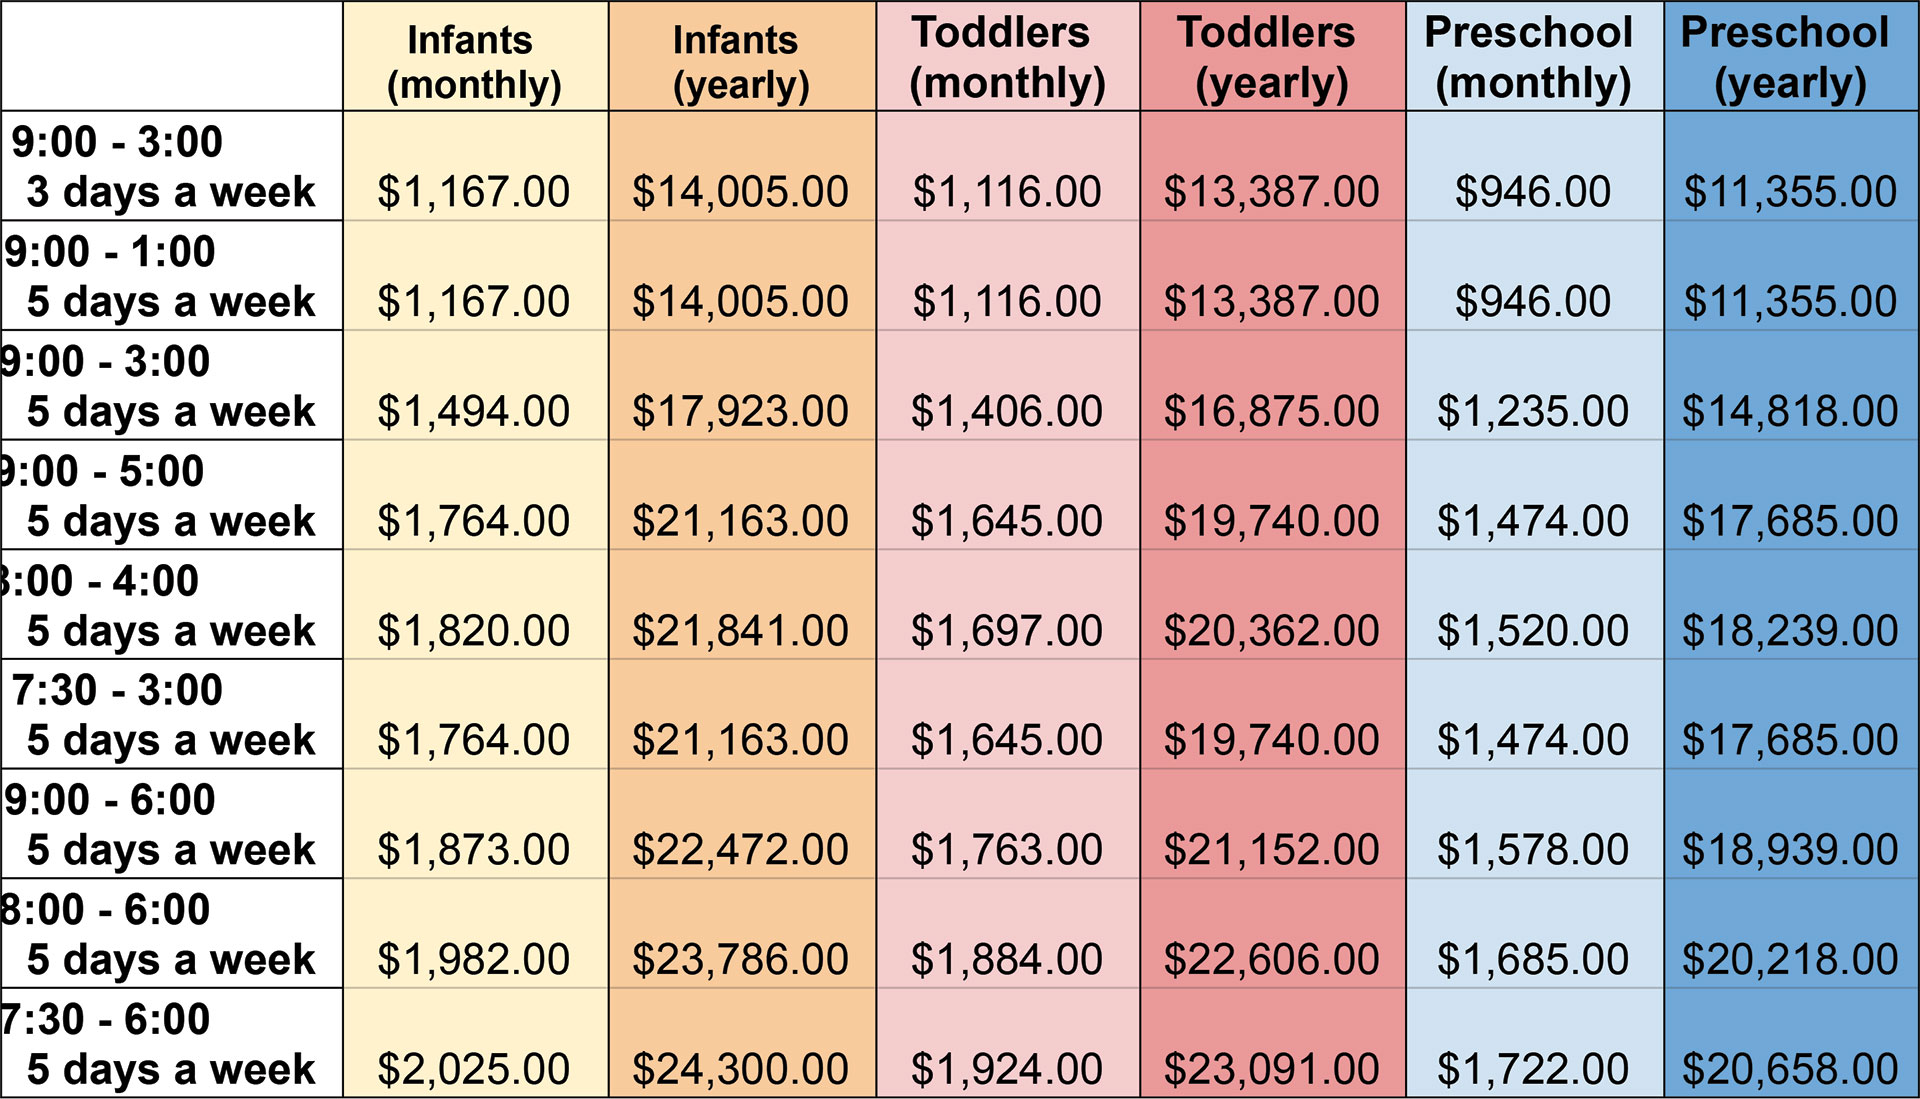Select the Infants (yearly) header cell
1920x1099 pixels.
[740, 60]
